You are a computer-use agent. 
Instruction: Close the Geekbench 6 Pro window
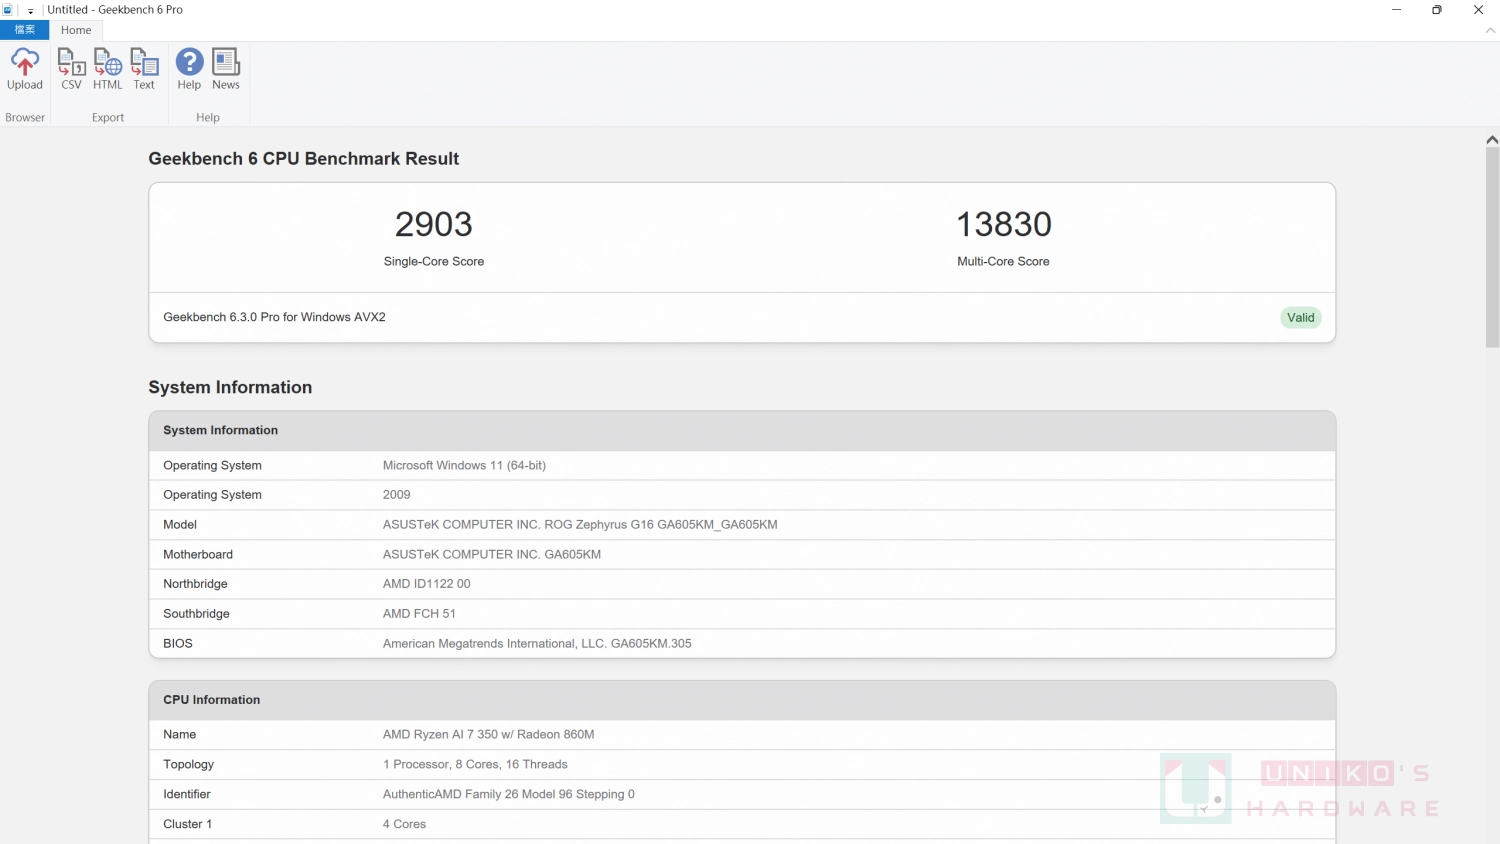[1478, 10]
